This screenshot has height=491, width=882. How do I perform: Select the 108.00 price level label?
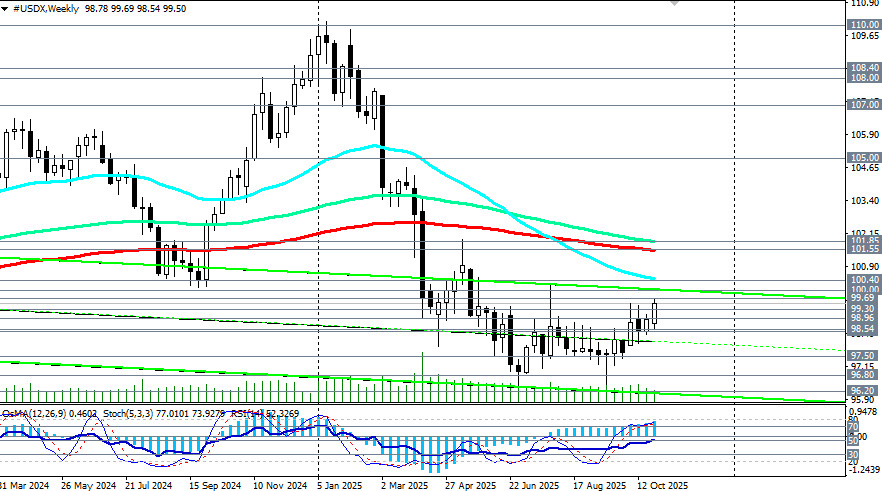(864, 78)
